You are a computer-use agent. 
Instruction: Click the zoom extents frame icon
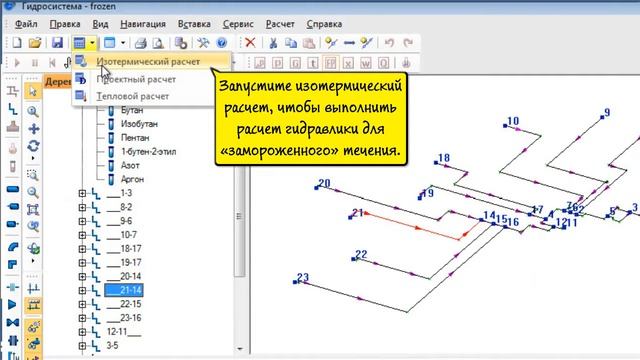tap(33, 209)
